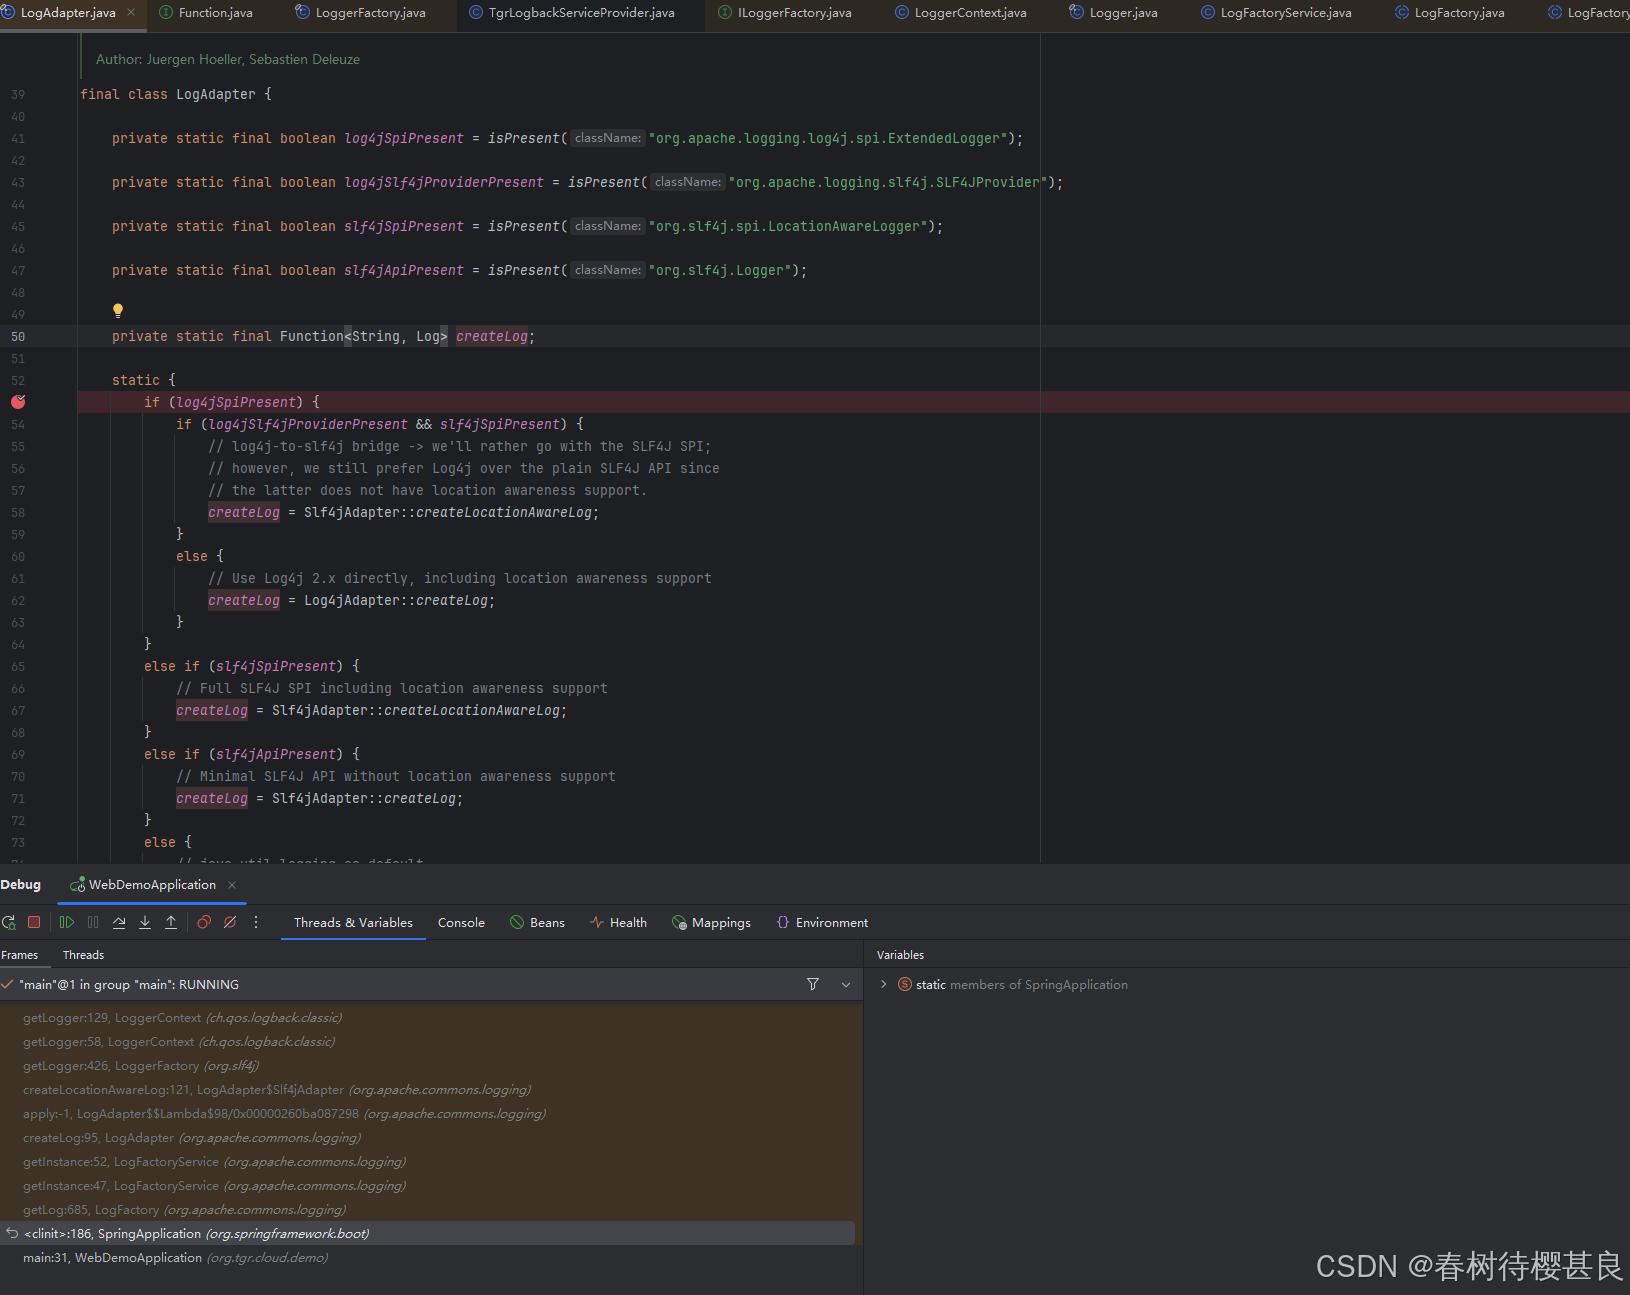Close the LogAdapter.java tab
Viewport: 1630px width, 1295px height.
point(131,13)
